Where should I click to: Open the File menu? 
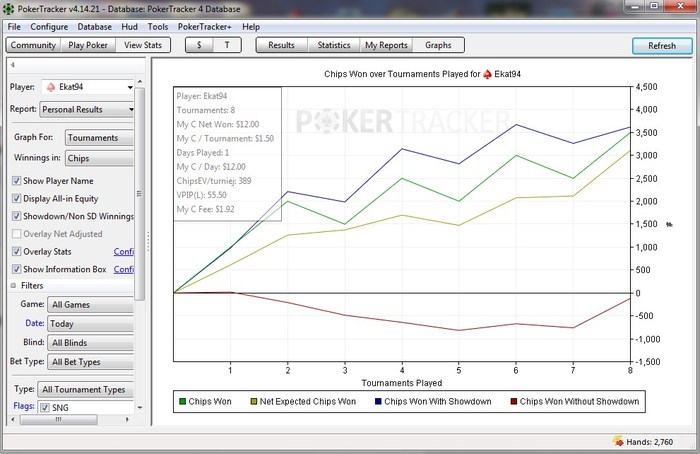pyautogui.click(x=14, y=27)
